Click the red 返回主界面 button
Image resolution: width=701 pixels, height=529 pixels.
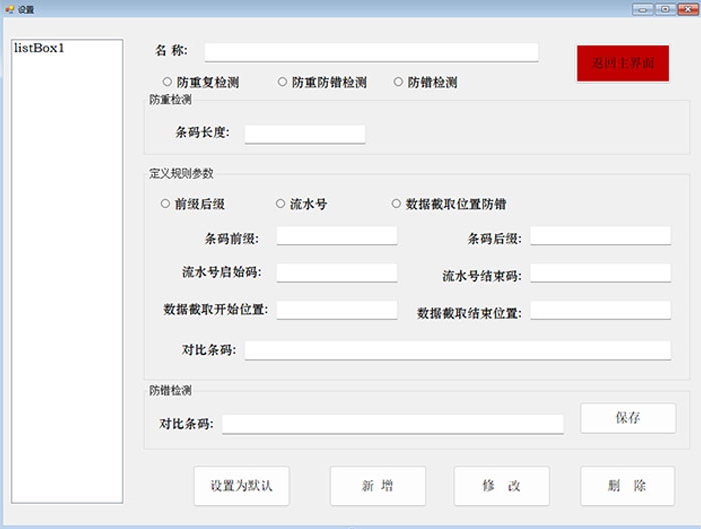(623, 63)
